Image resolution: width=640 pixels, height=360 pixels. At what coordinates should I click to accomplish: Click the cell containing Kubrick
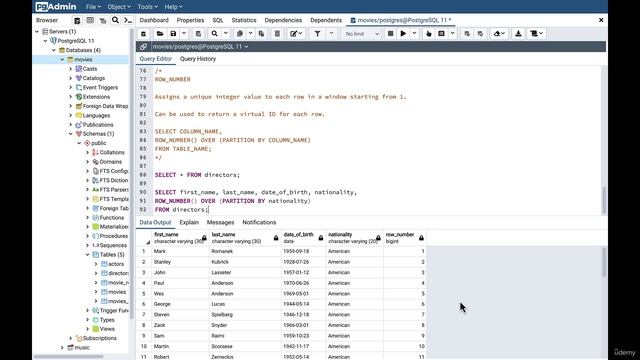pos(245,262)
